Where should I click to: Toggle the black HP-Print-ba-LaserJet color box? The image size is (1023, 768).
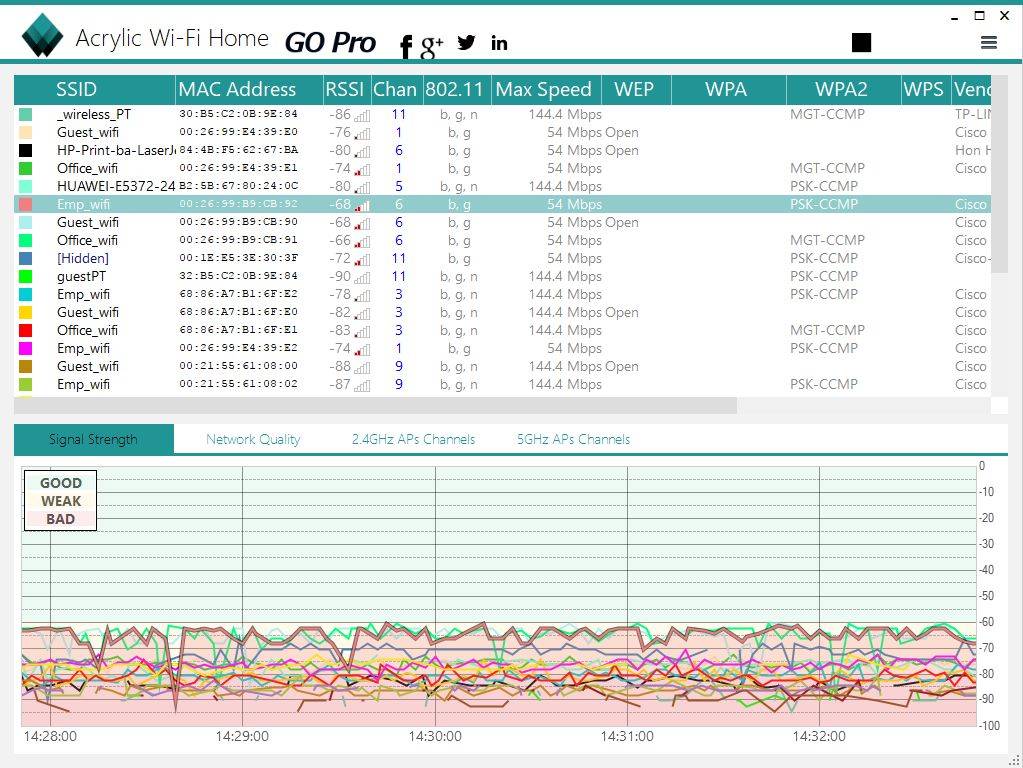[x=25, y=151]
